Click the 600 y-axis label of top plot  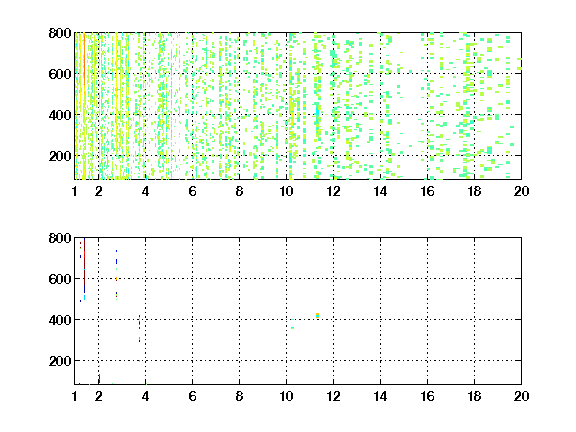coord(60,74)
